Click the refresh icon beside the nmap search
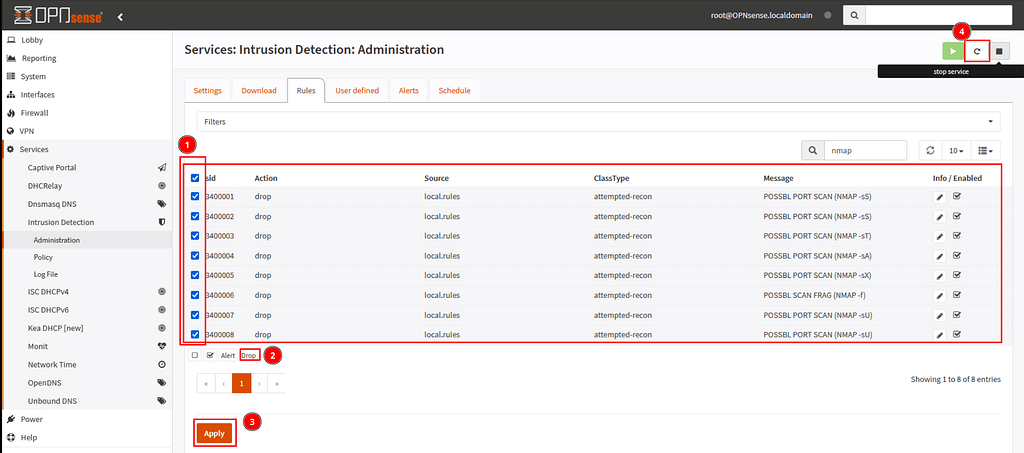 click(930, 150)
